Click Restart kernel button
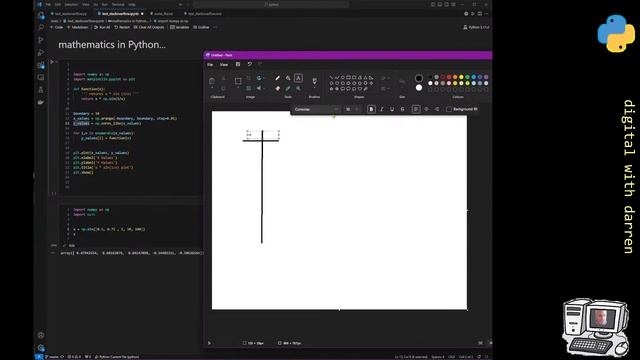This screenshot has width=640, height=360. click(122, 27)
